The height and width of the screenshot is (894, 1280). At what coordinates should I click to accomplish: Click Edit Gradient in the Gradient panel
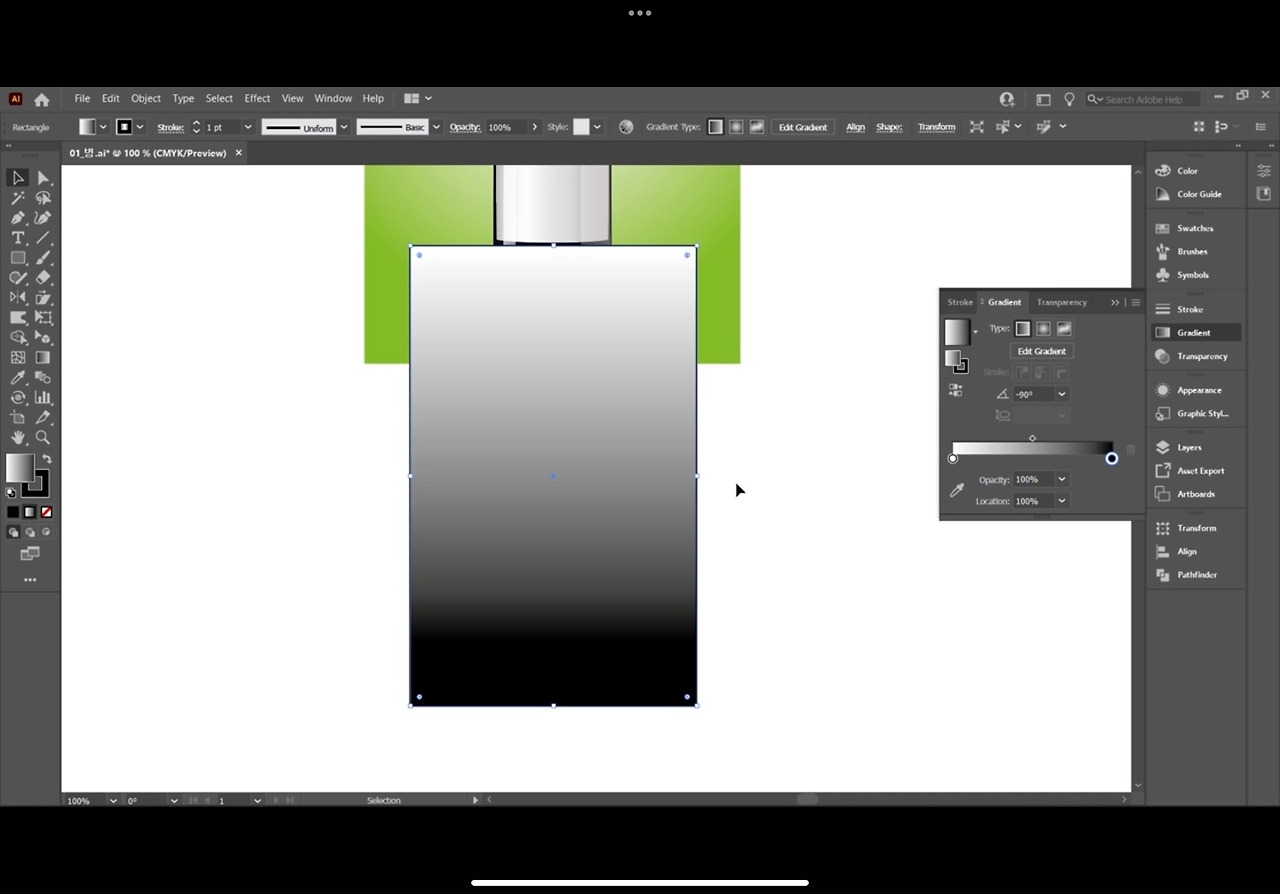1042,351
